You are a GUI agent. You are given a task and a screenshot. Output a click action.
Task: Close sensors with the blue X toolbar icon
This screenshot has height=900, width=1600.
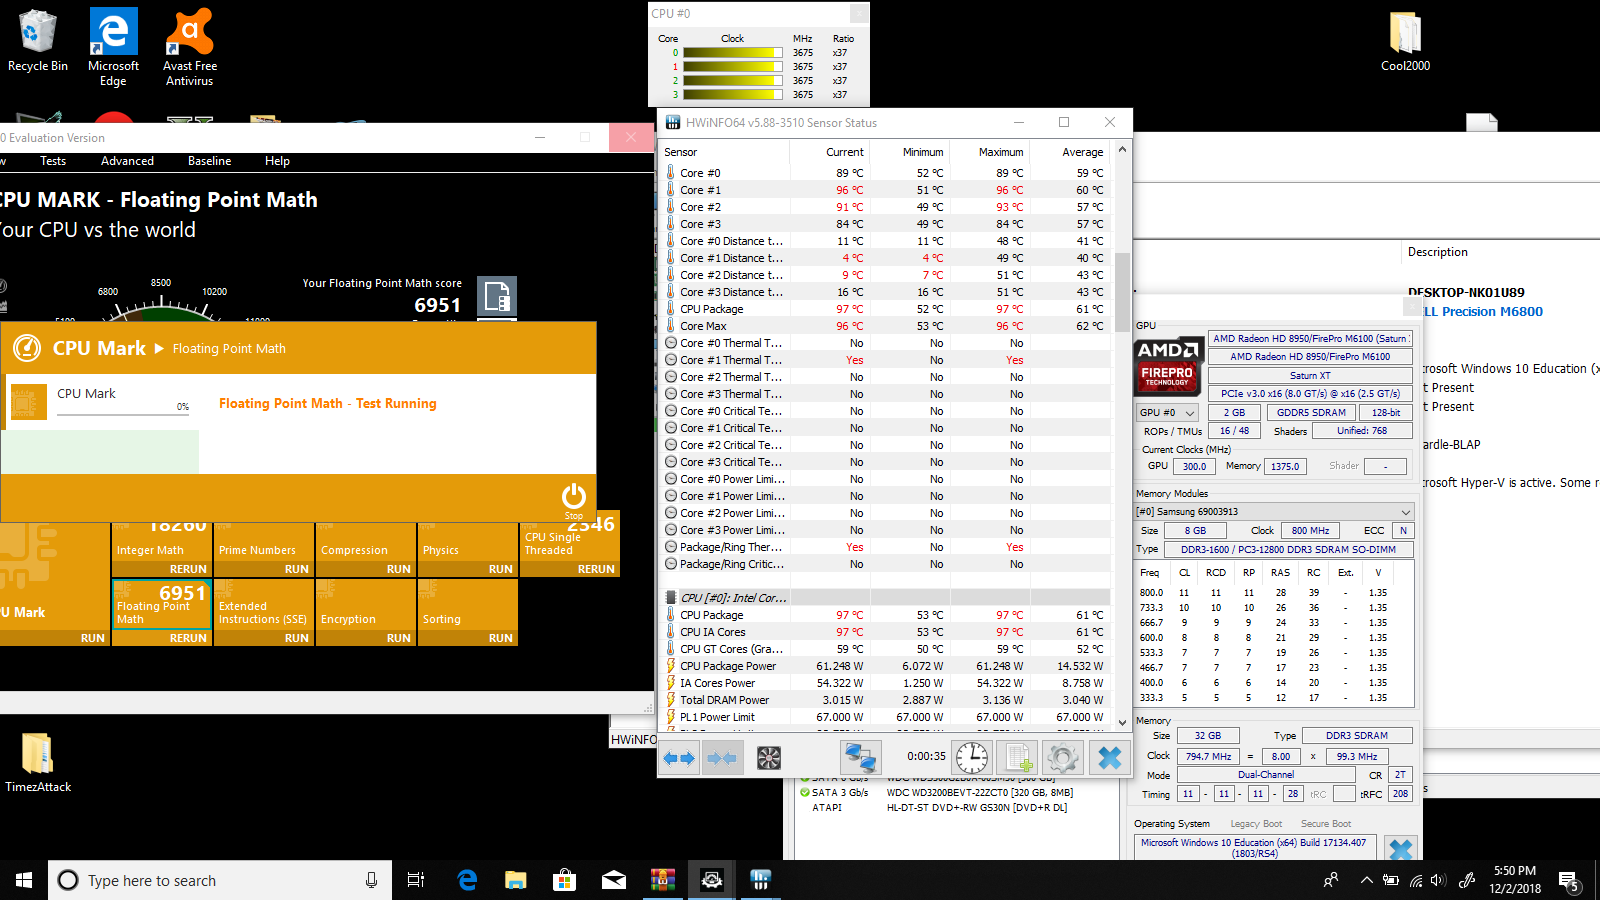click(x=1109, y=758)
